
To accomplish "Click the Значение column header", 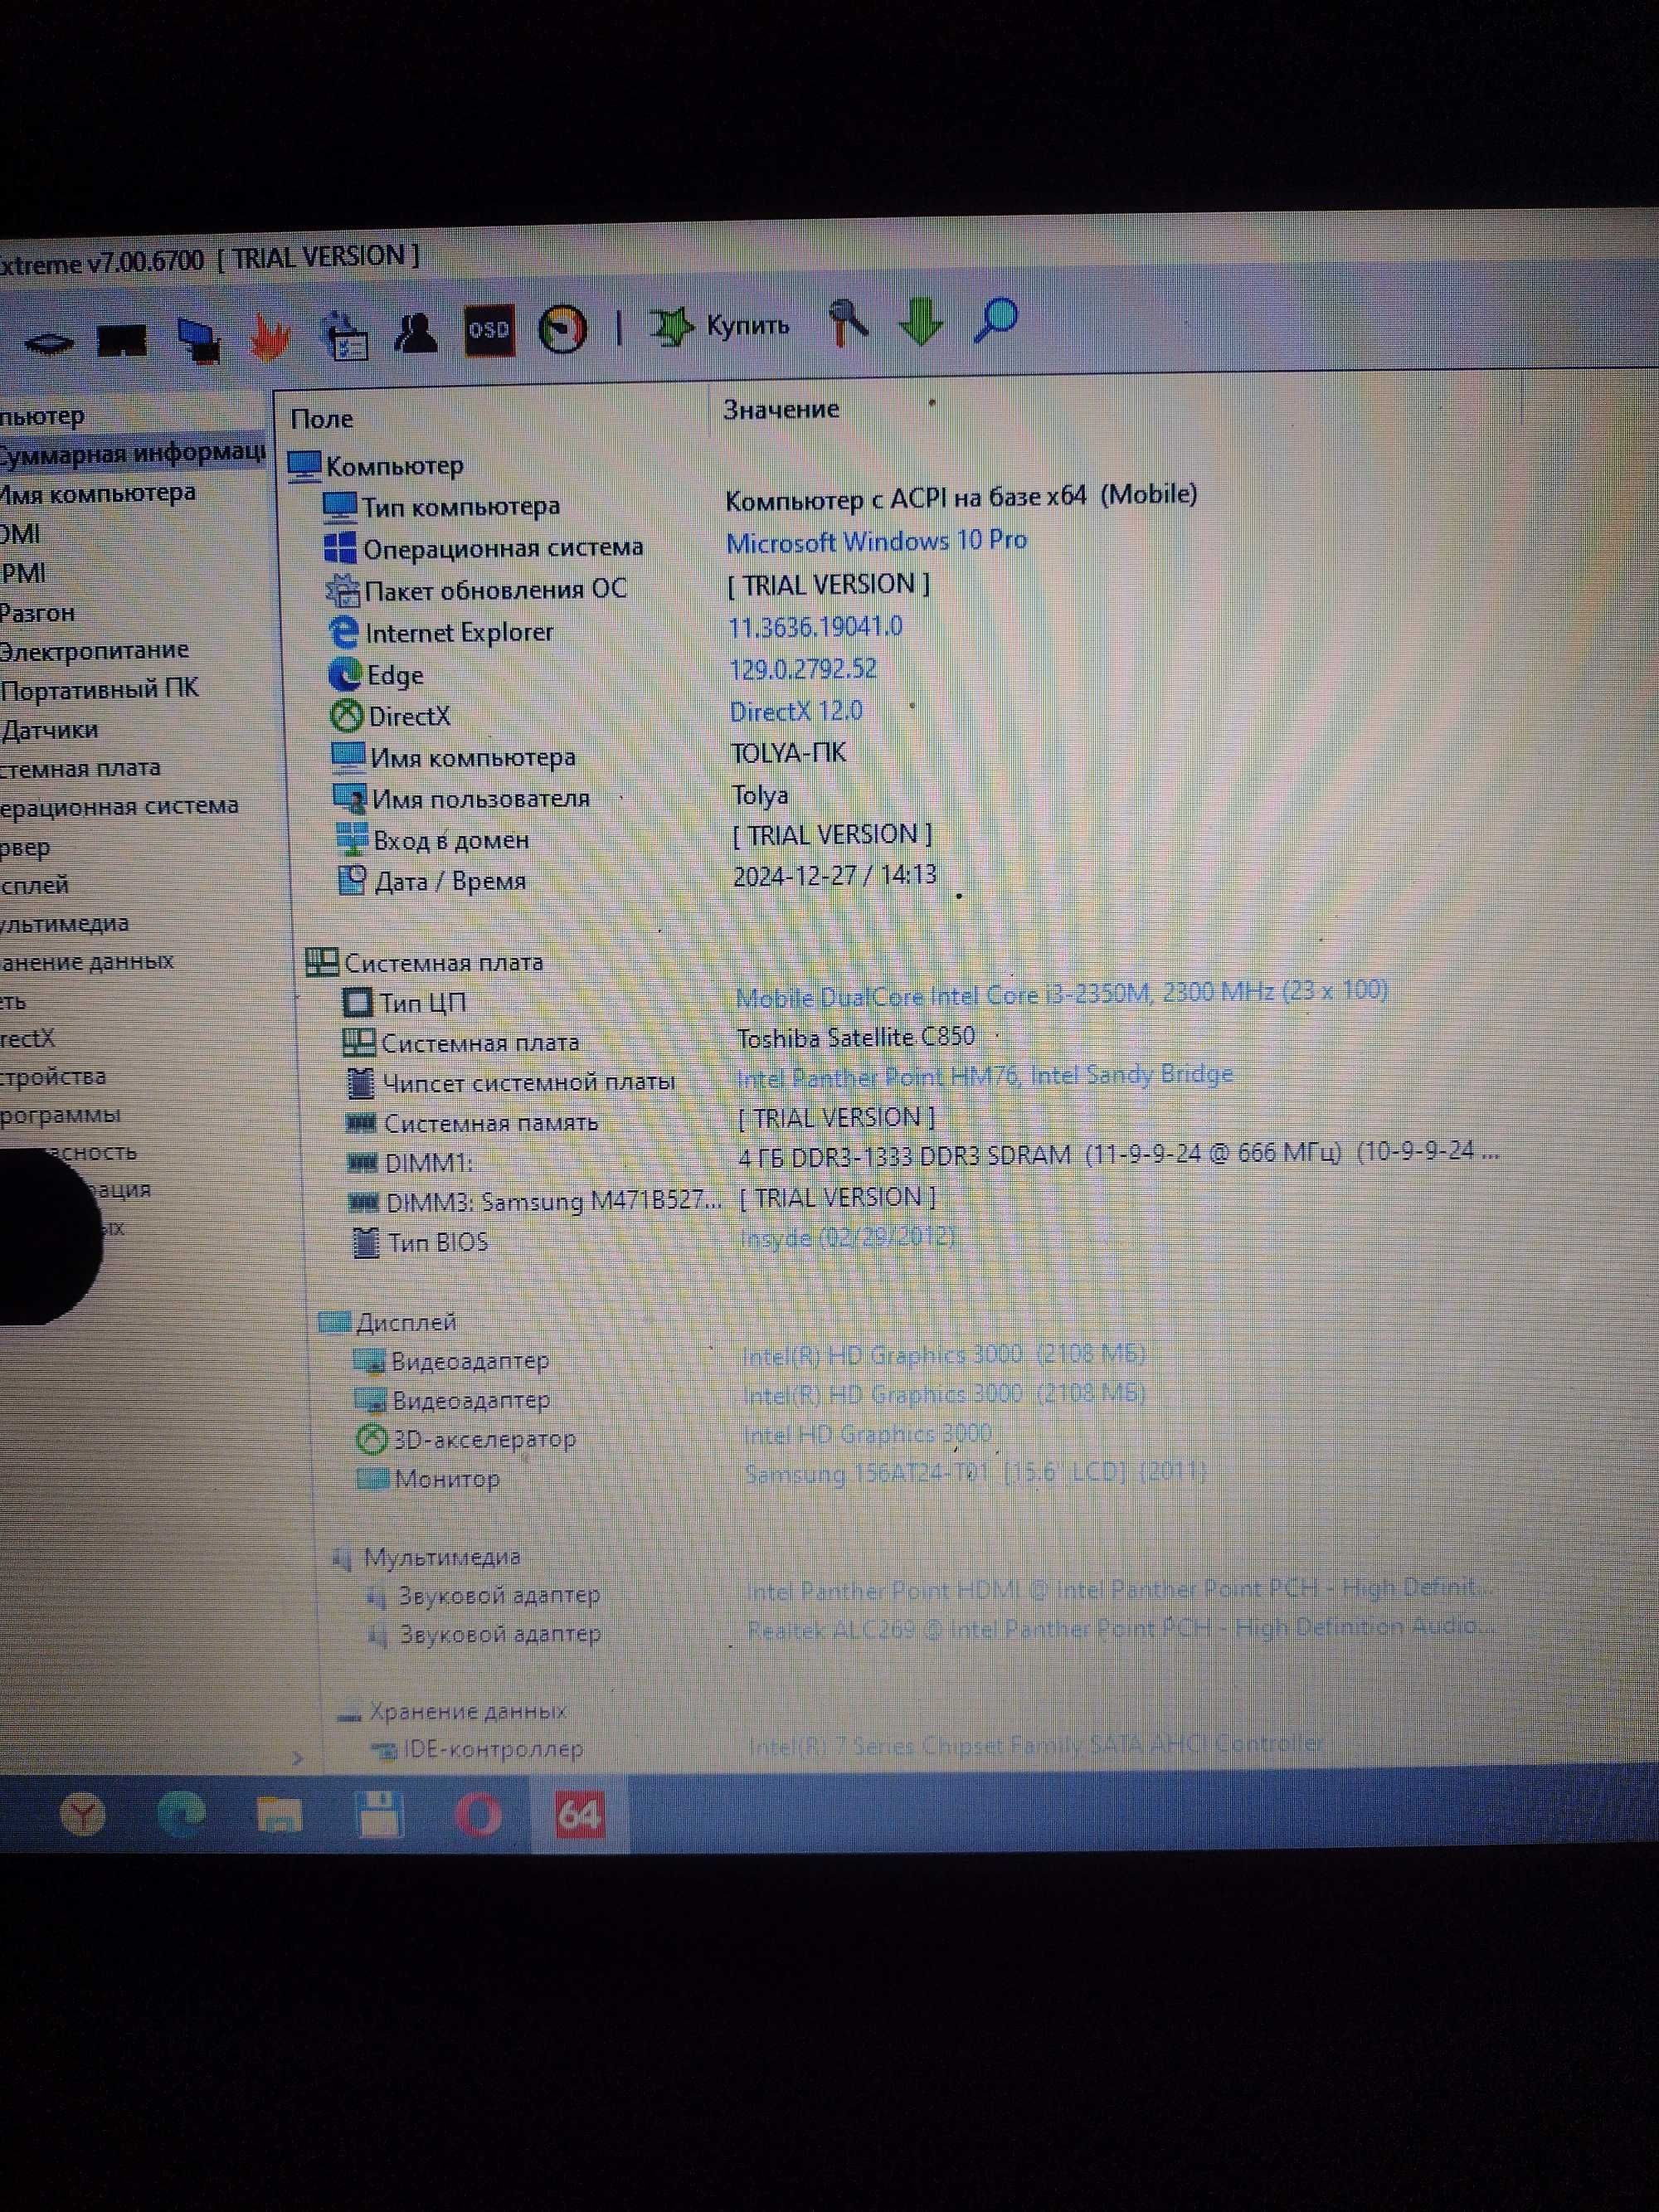I will pyautogui.click(x=781, y=409).
